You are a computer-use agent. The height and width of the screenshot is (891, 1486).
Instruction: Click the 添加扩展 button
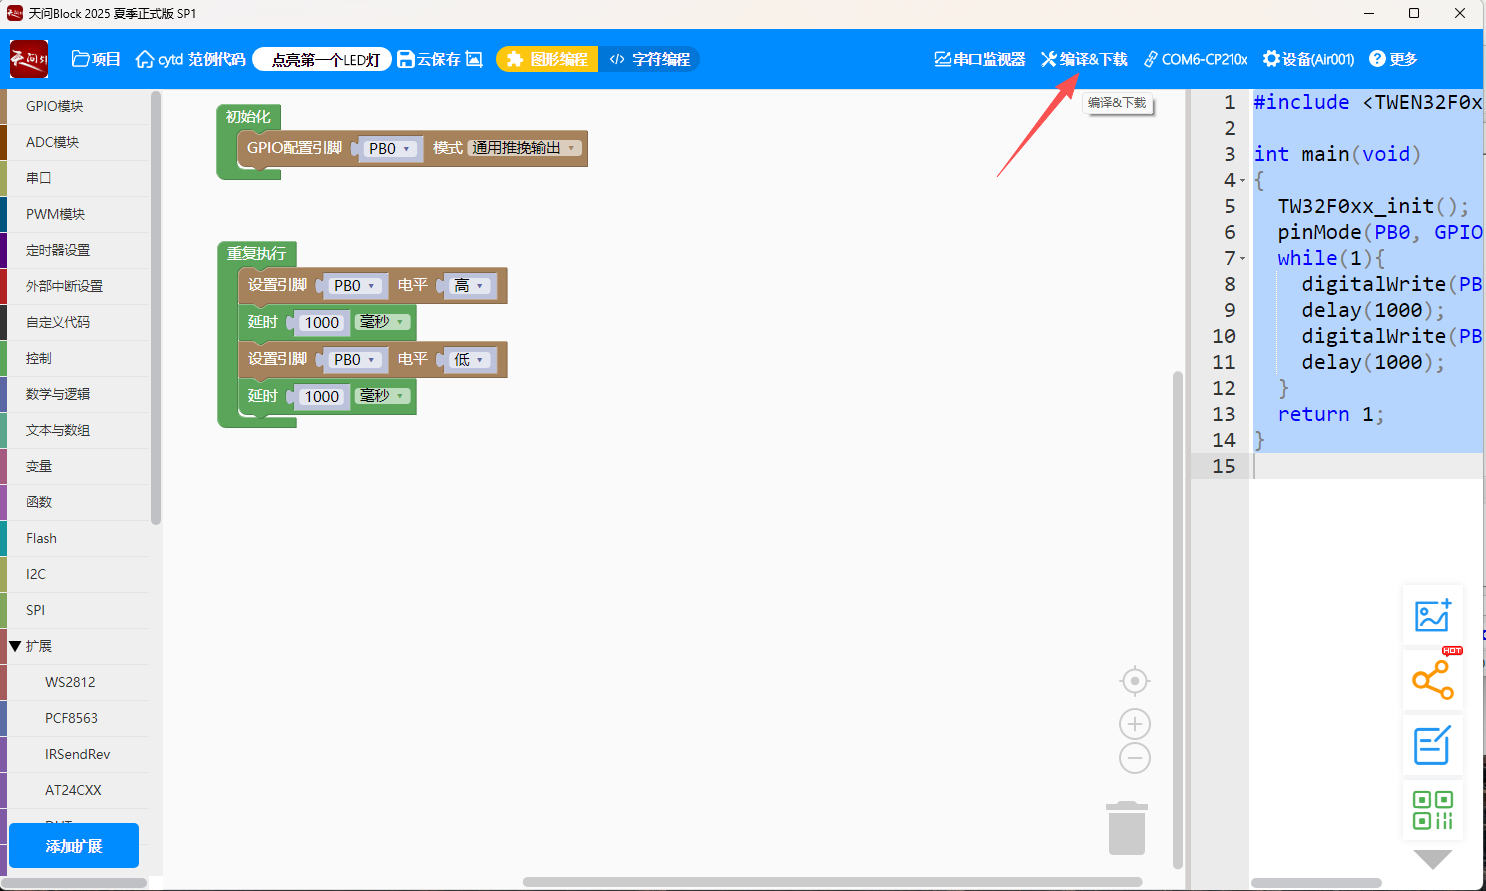pos(74,846)
